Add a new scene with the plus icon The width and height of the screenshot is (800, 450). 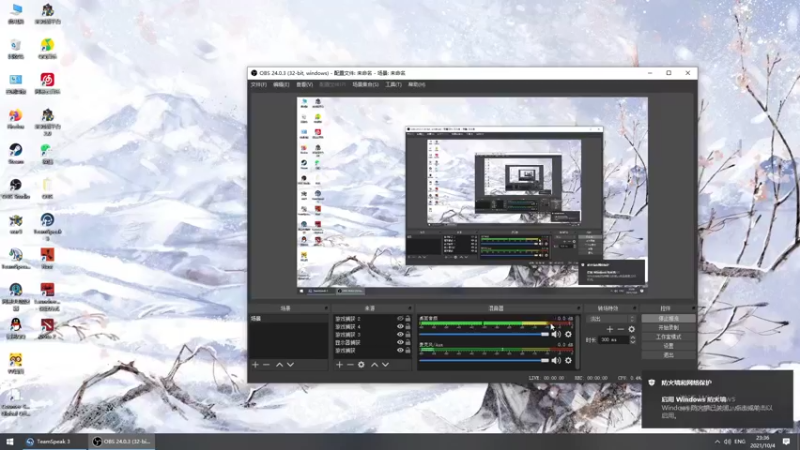[x=255, y=365]
